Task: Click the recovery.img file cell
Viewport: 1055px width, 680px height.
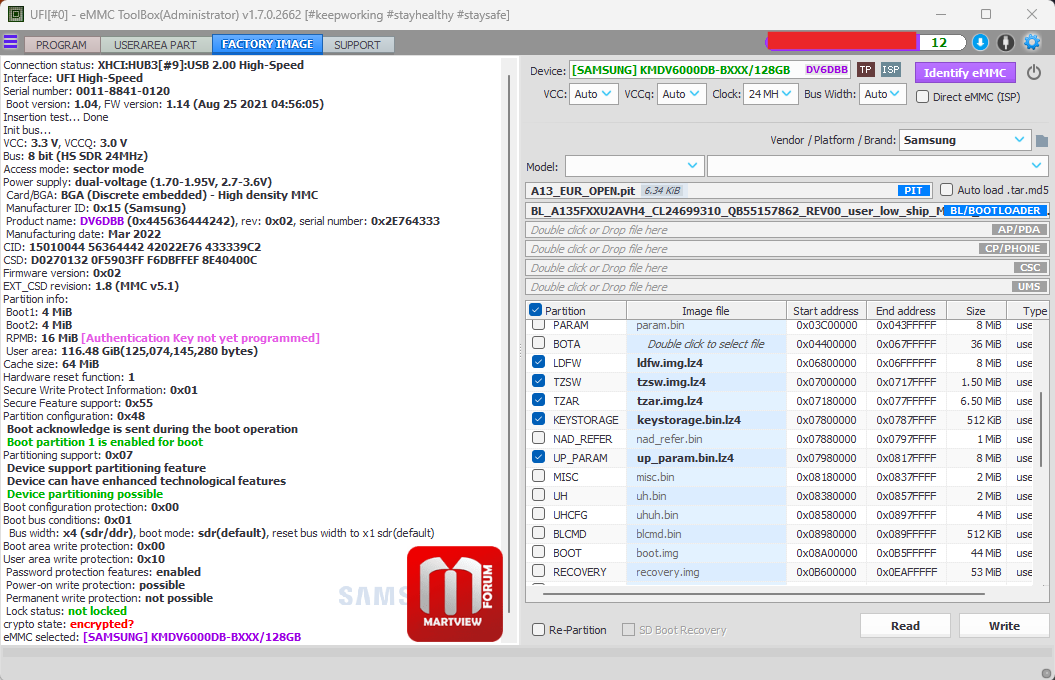Action: pyautogui.click(x=706, y=572)
